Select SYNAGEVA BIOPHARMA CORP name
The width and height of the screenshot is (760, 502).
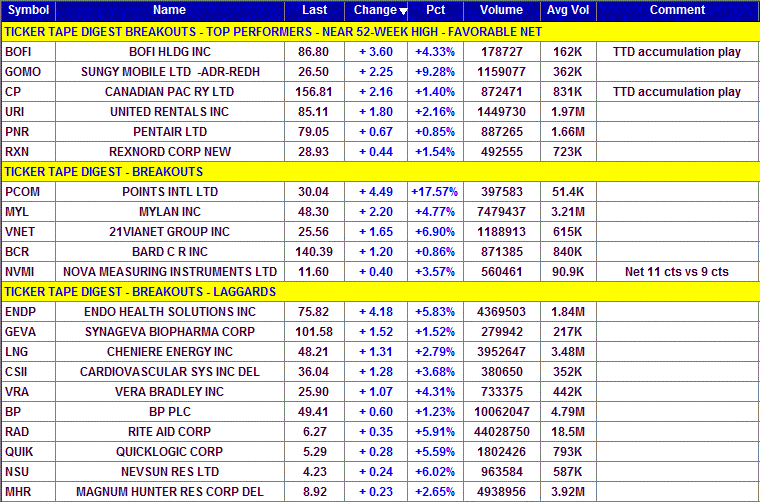pyautogui.click(x=170, y=332)
